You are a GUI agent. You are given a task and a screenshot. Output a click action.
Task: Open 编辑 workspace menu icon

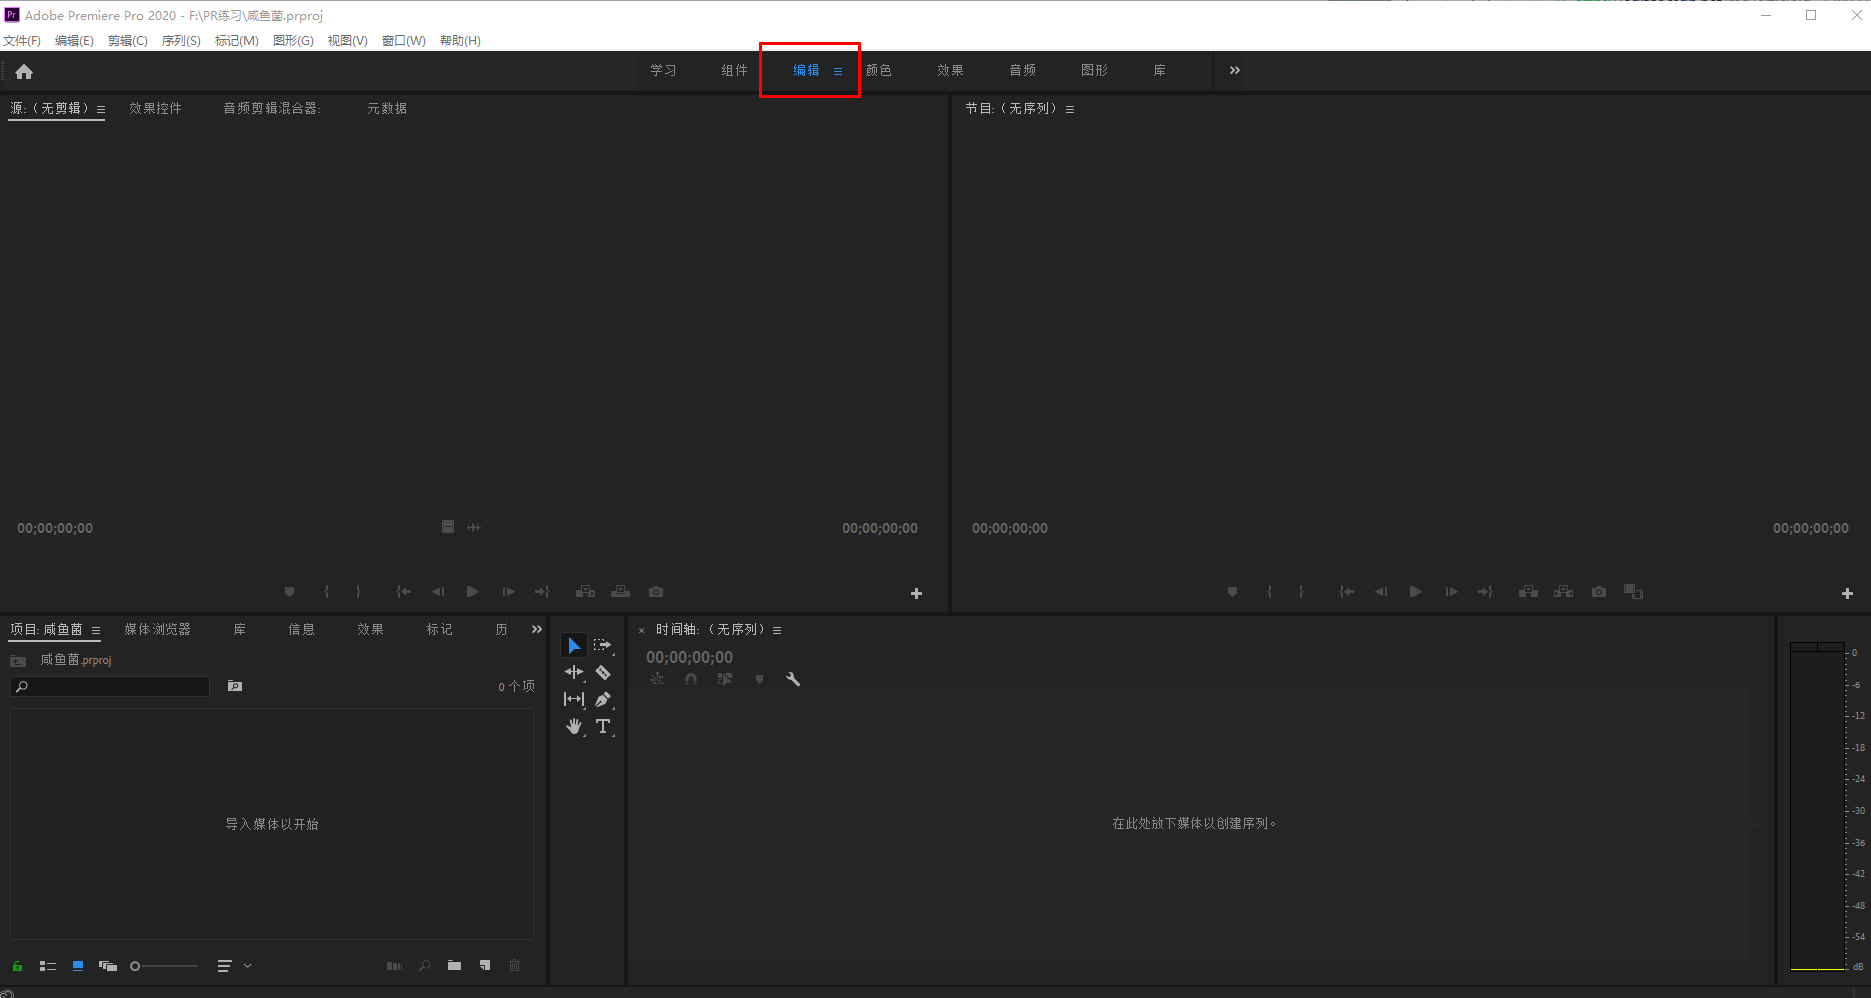(x=838, y=71)
